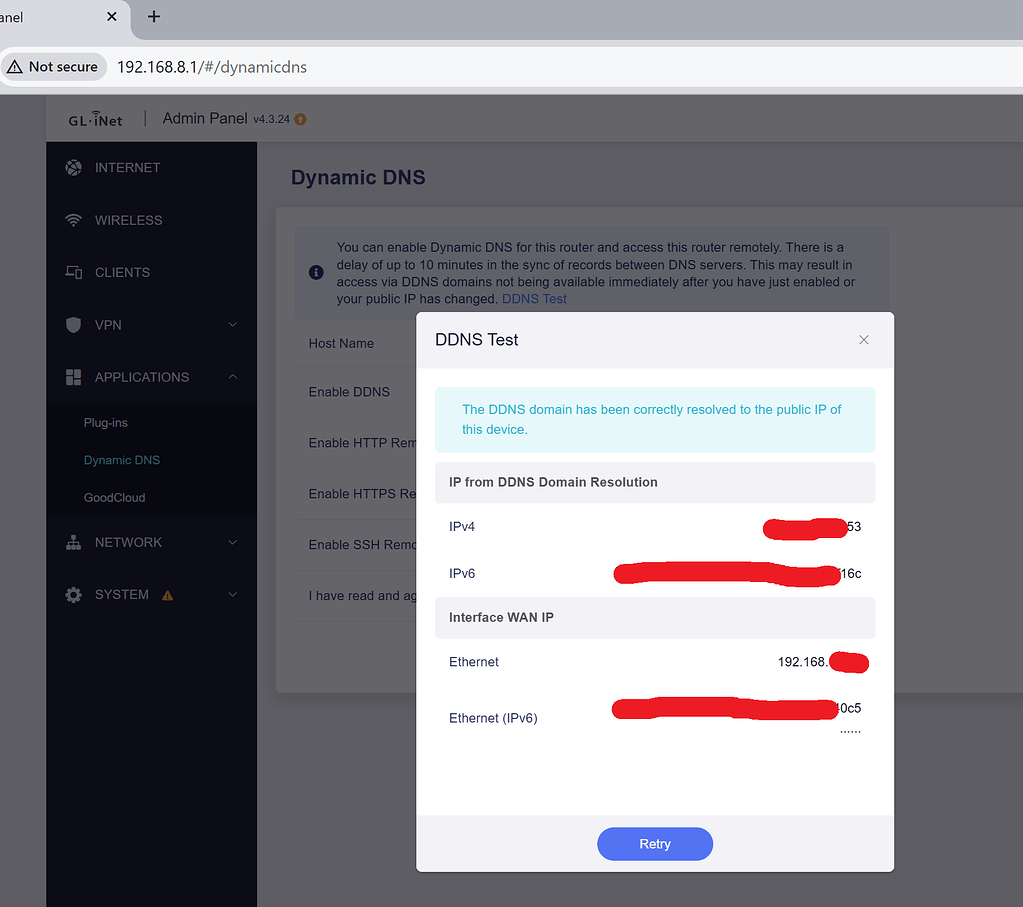Open the DDNS Test link in the notice
The height and width of the screenshot is (907, 1023).
point(534,298)
